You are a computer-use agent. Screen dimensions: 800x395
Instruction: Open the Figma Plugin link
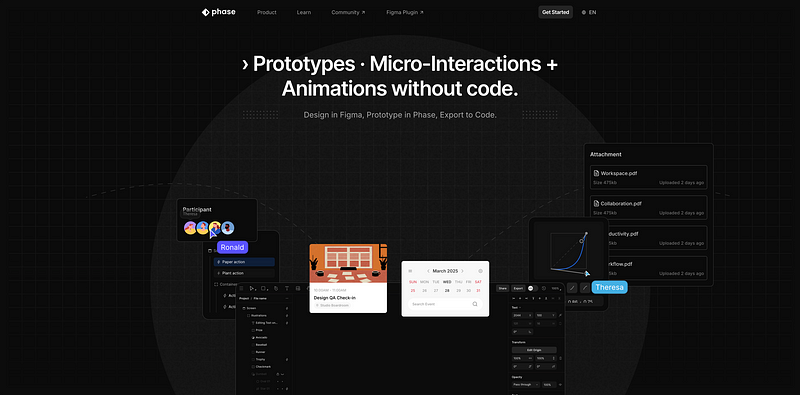click(x=405, y=12)
